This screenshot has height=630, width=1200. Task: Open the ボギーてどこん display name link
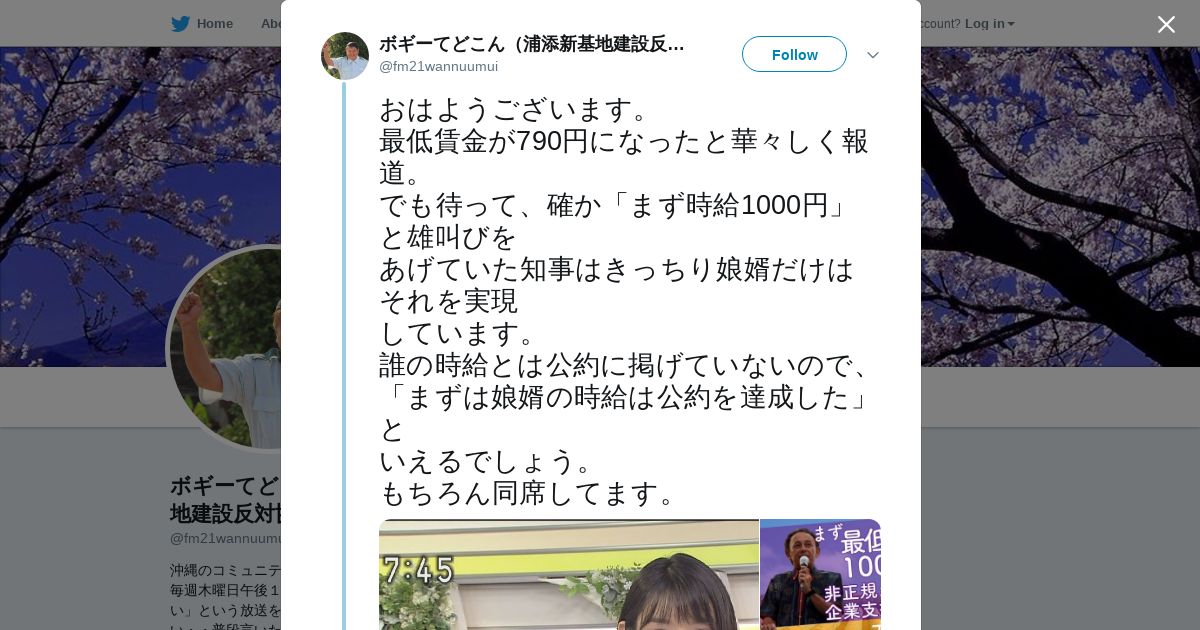tap(532, 44)
